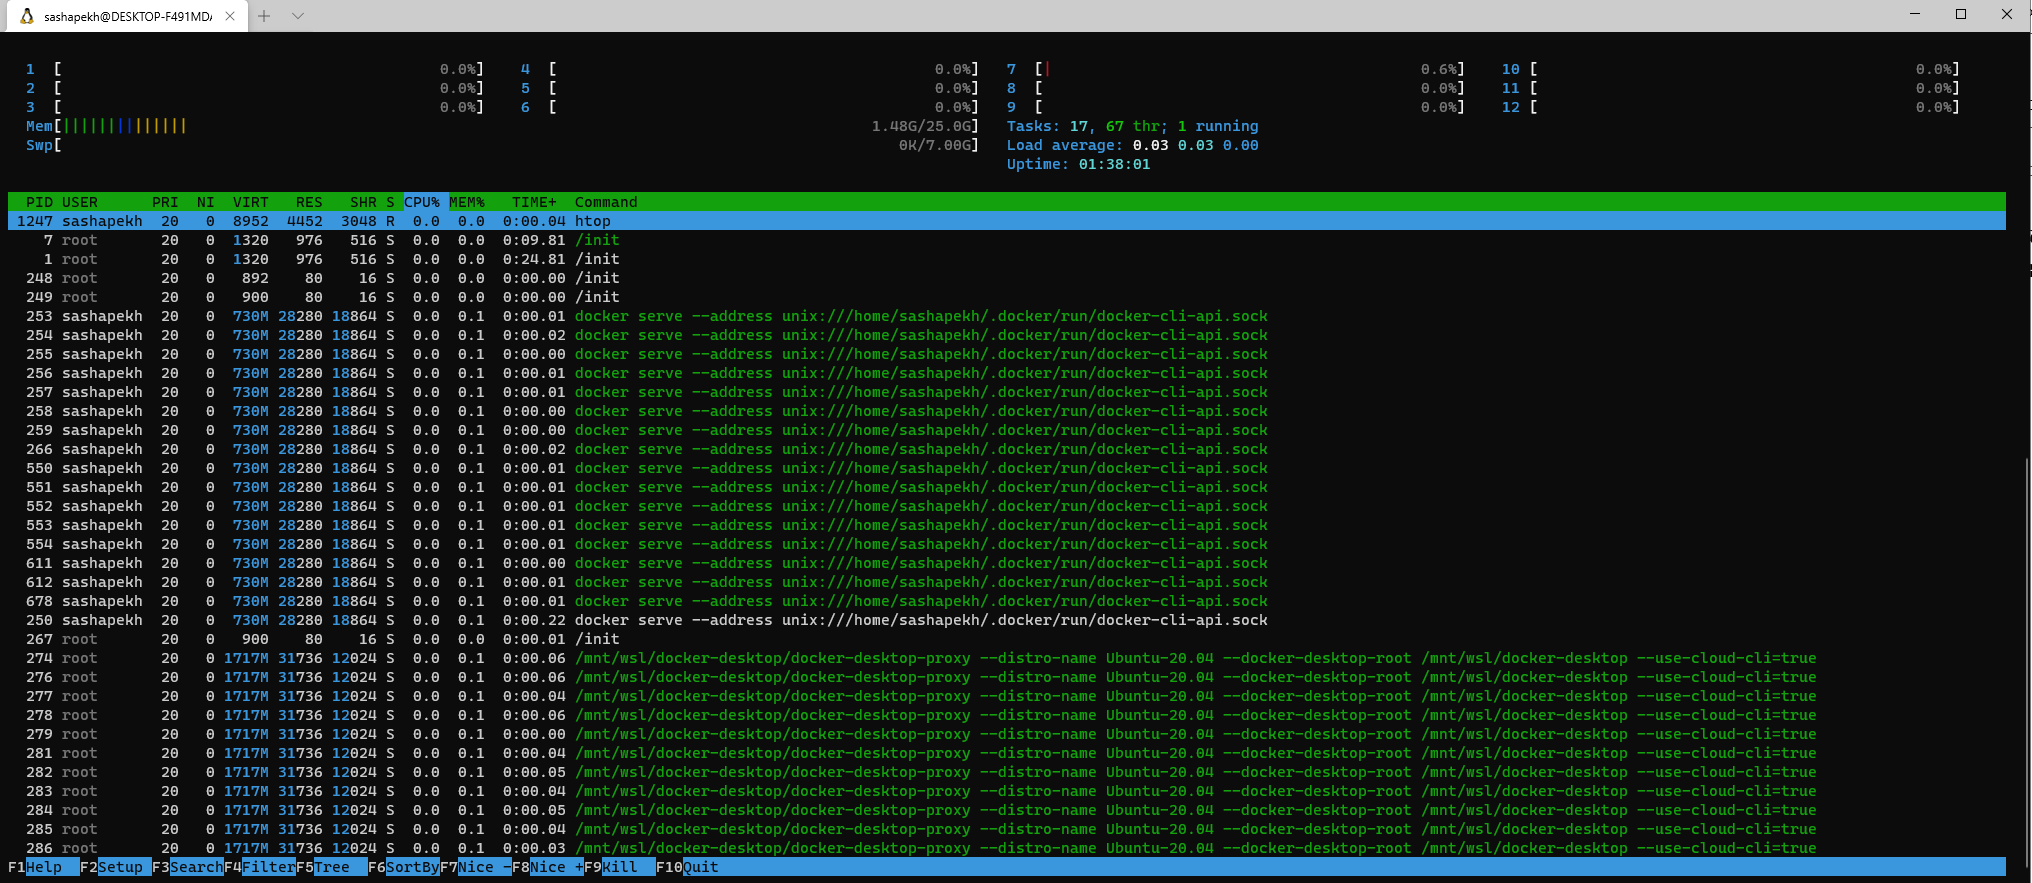Select docker serve process PID 254
The height and width of the screenshot is (883, 2032).
click(1007, 335)
